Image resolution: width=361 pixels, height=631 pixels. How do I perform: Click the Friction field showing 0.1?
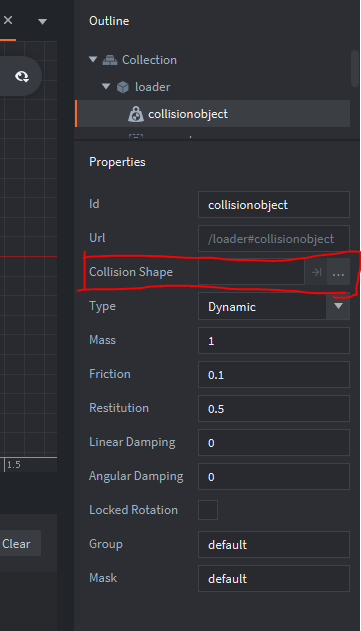click(x=274, y=374)
